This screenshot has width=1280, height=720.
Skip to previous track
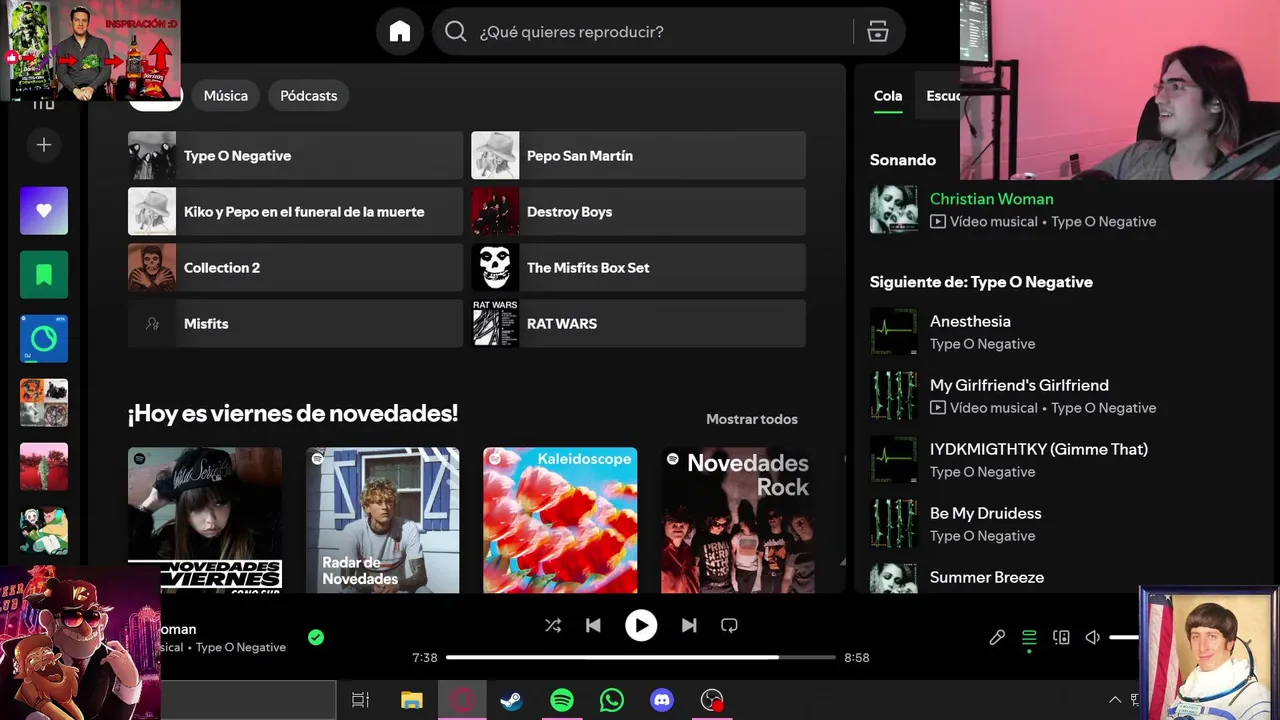pos(593,625)
